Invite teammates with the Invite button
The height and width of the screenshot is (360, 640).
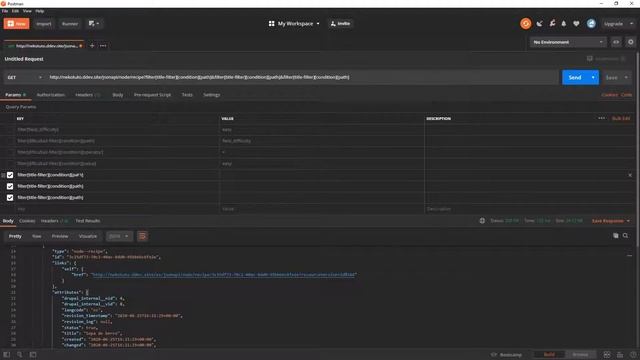click(x=340, y=24)
